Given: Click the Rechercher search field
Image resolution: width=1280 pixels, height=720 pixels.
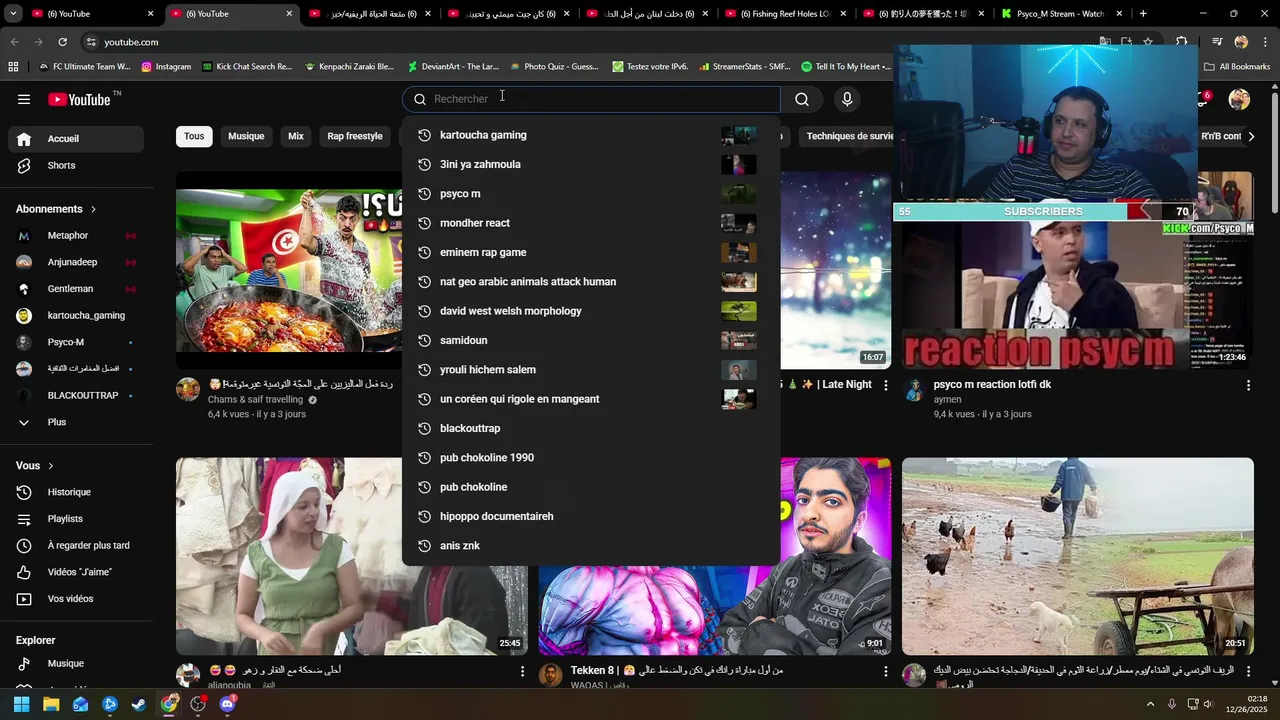Looking at the screenshot, I should pyautogui.click(x=591, y=99).
